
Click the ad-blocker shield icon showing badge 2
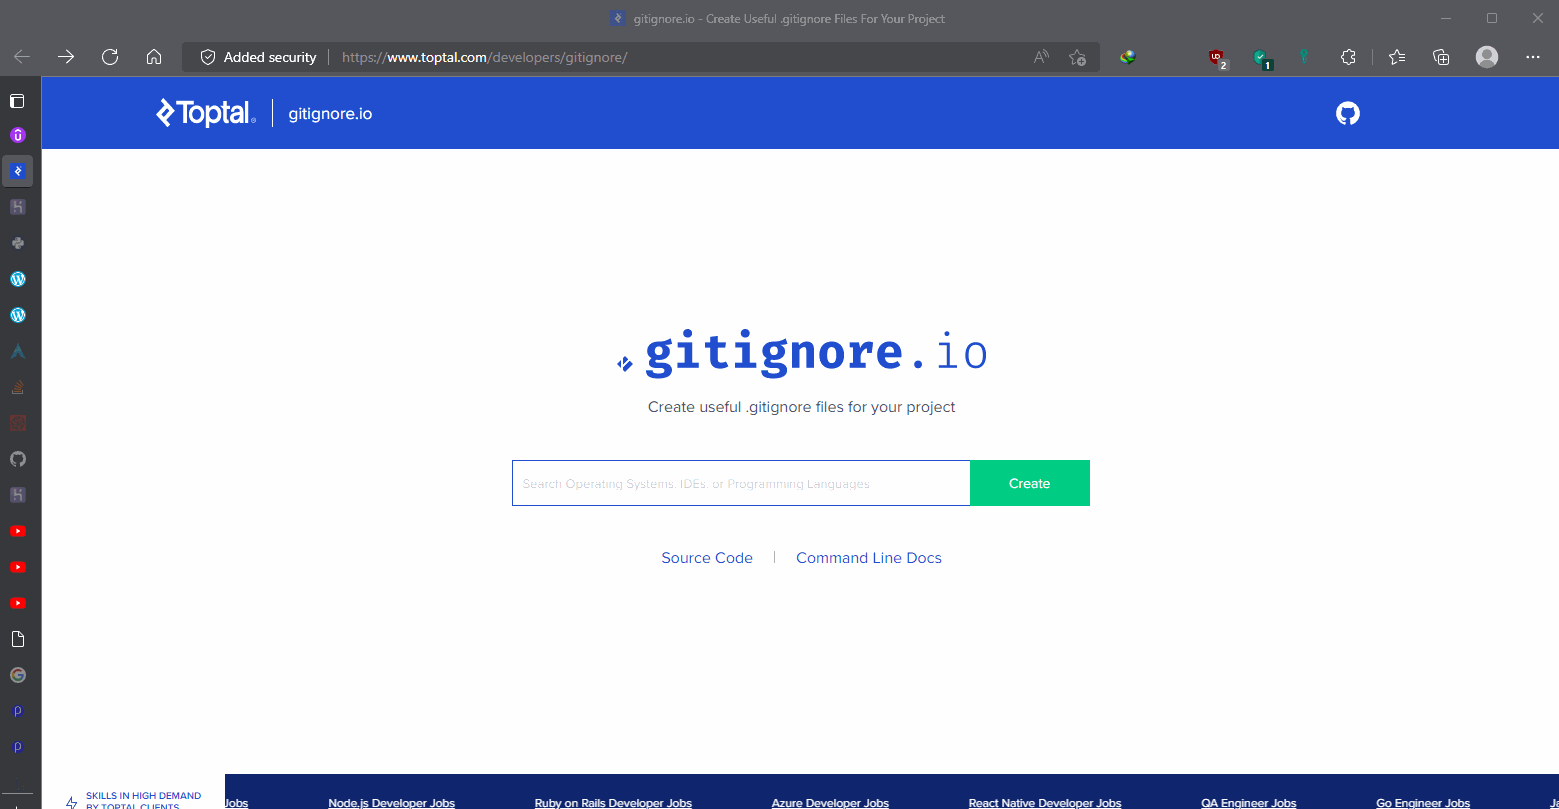pyautogui.click(x=1217, y=57)
